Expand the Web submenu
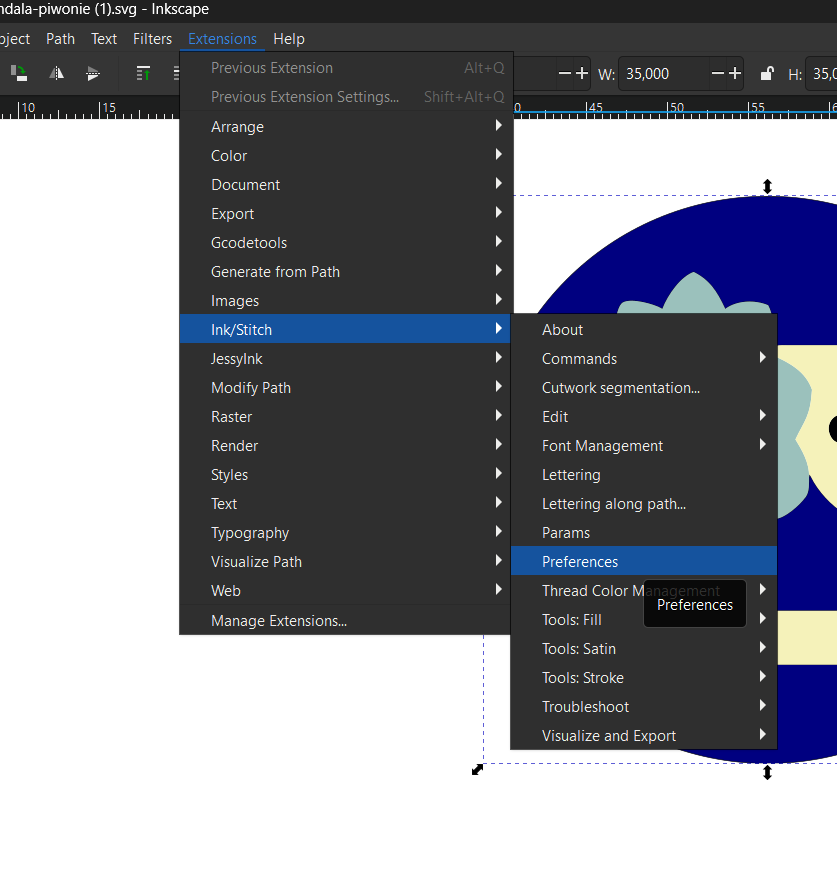Image resolution: width=837 pixels, height=875 pixels. [x=345, y=591]
